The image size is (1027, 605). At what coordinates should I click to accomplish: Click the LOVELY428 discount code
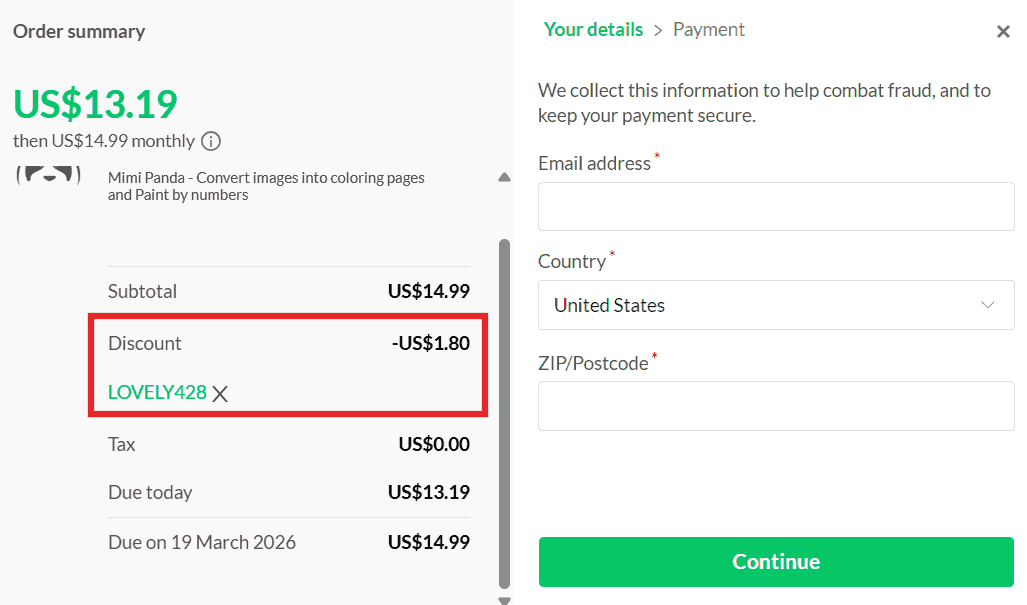point(157,393)
